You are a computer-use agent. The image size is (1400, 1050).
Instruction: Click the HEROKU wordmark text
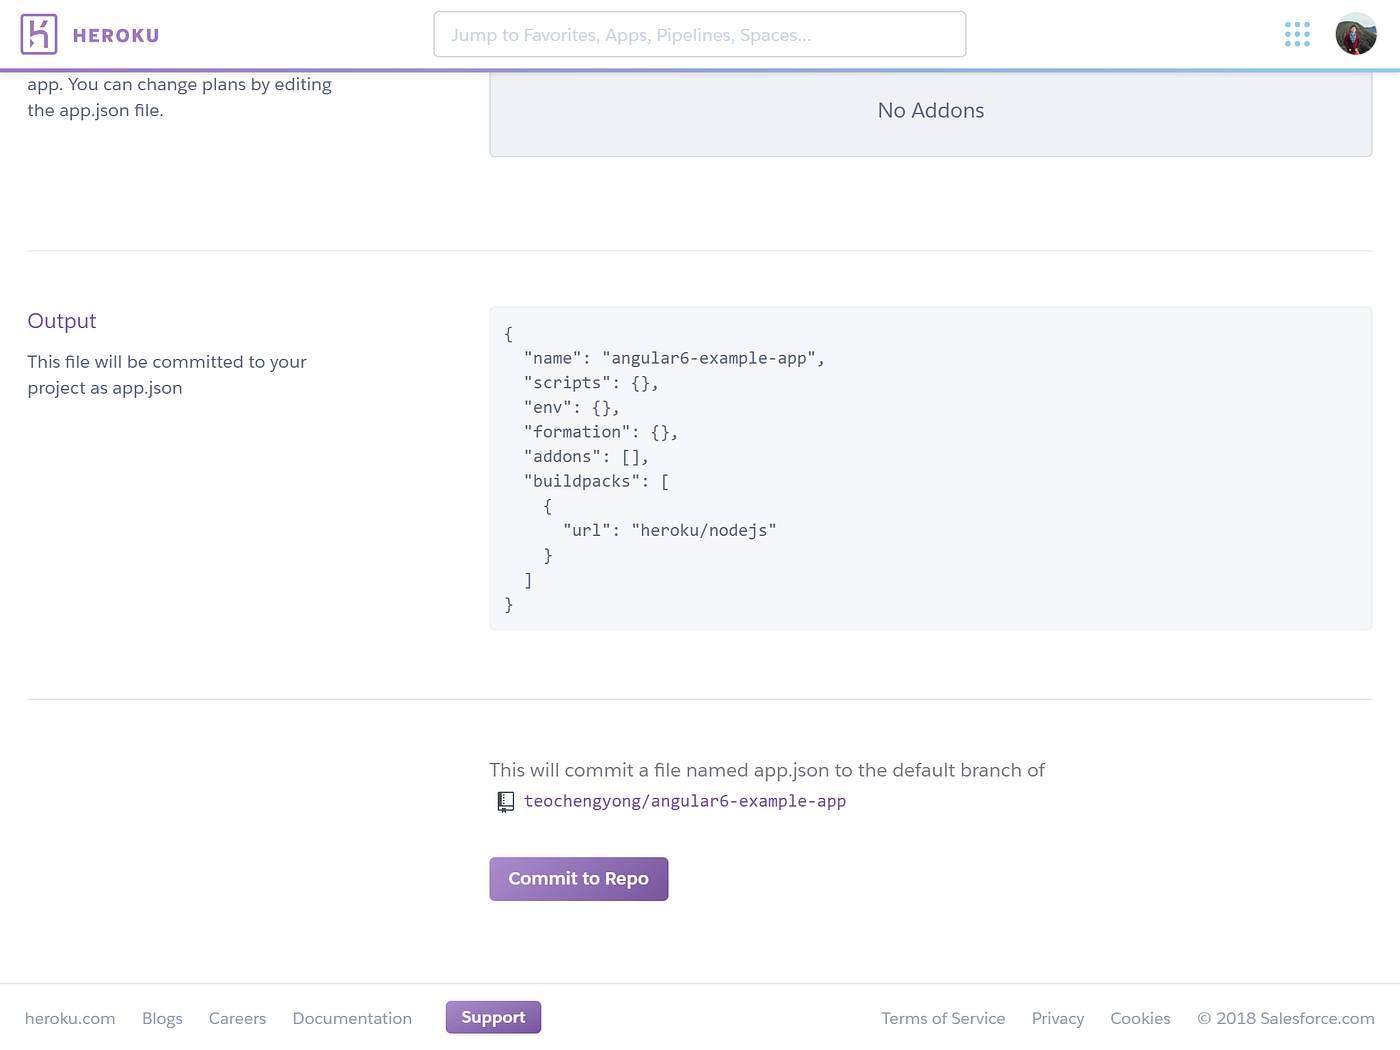[x=116, y=36]
